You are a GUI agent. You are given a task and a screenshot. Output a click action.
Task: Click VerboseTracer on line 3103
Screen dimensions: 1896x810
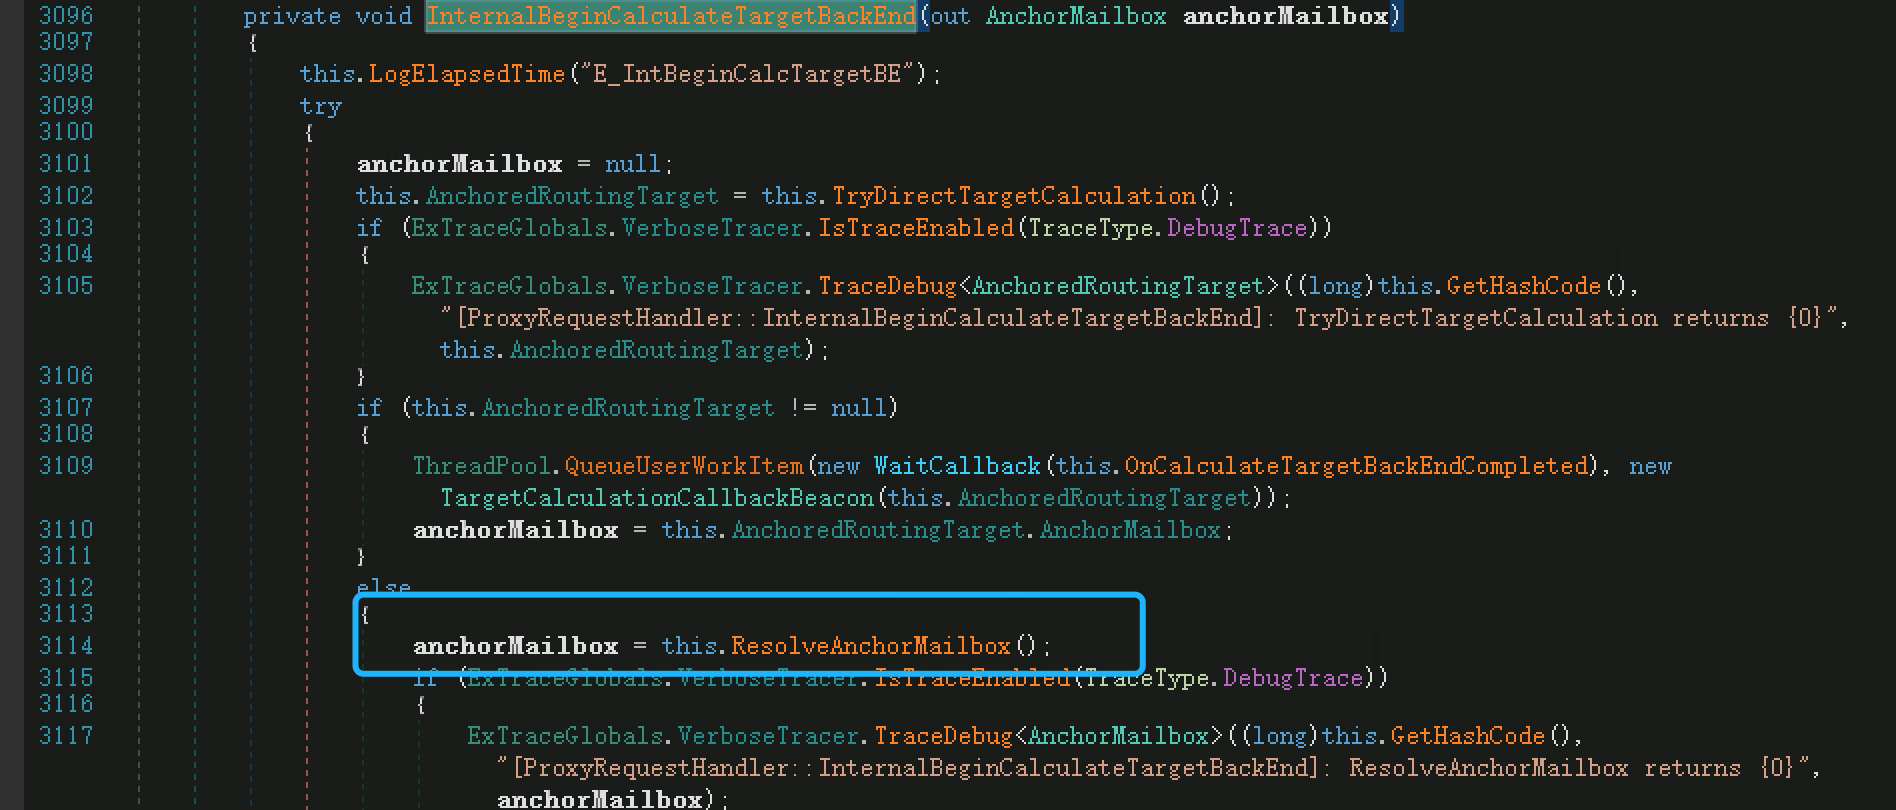coord(713,228)
